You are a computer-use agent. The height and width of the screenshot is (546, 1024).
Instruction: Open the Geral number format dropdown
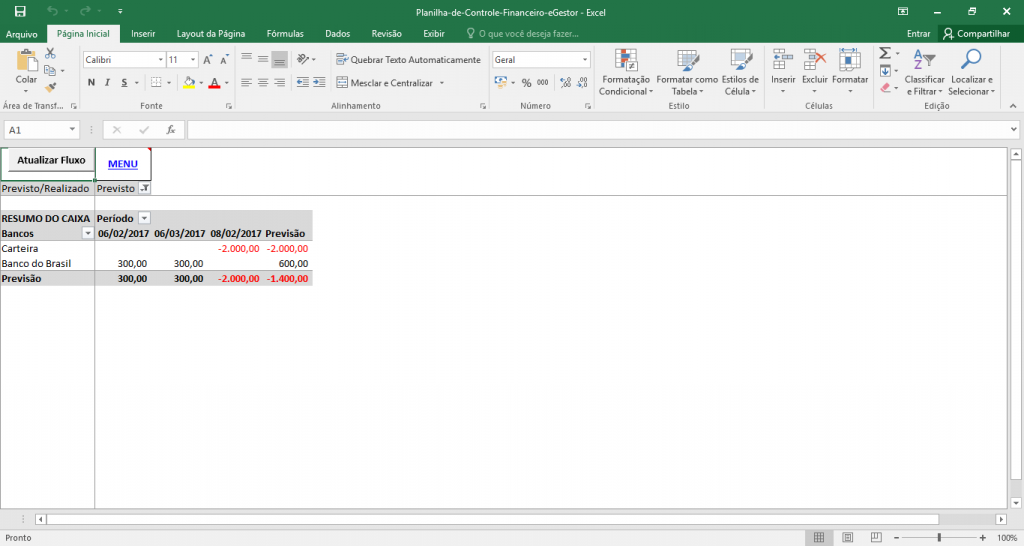coord(585,59)
